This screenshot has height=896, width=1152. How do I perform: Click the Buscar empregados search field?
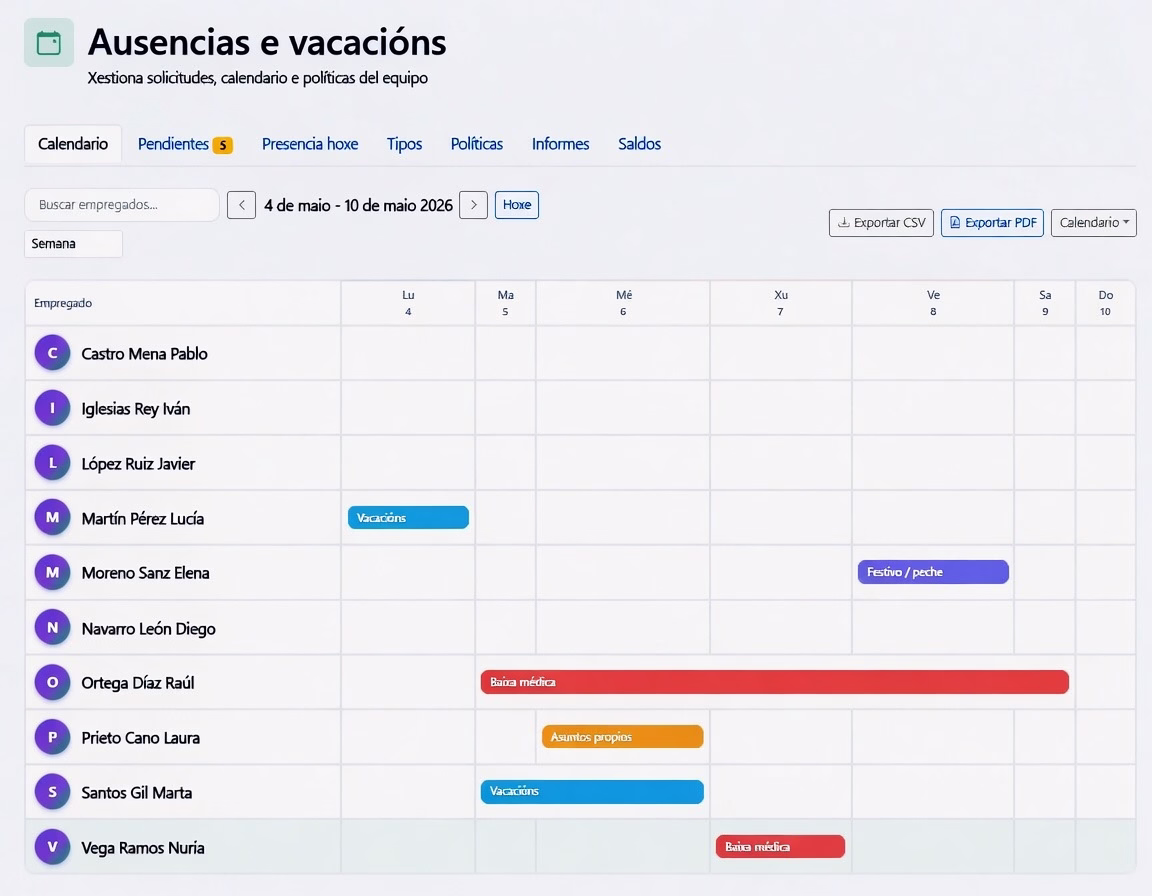pyautogui.click(x=122, y=205)
